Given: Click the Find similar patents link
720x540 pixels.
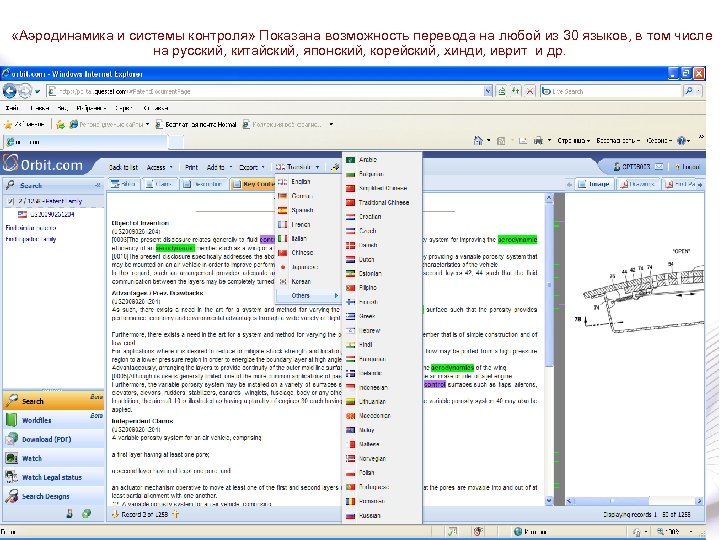Looking at the screenshot, I should click(x=31, y=228).
